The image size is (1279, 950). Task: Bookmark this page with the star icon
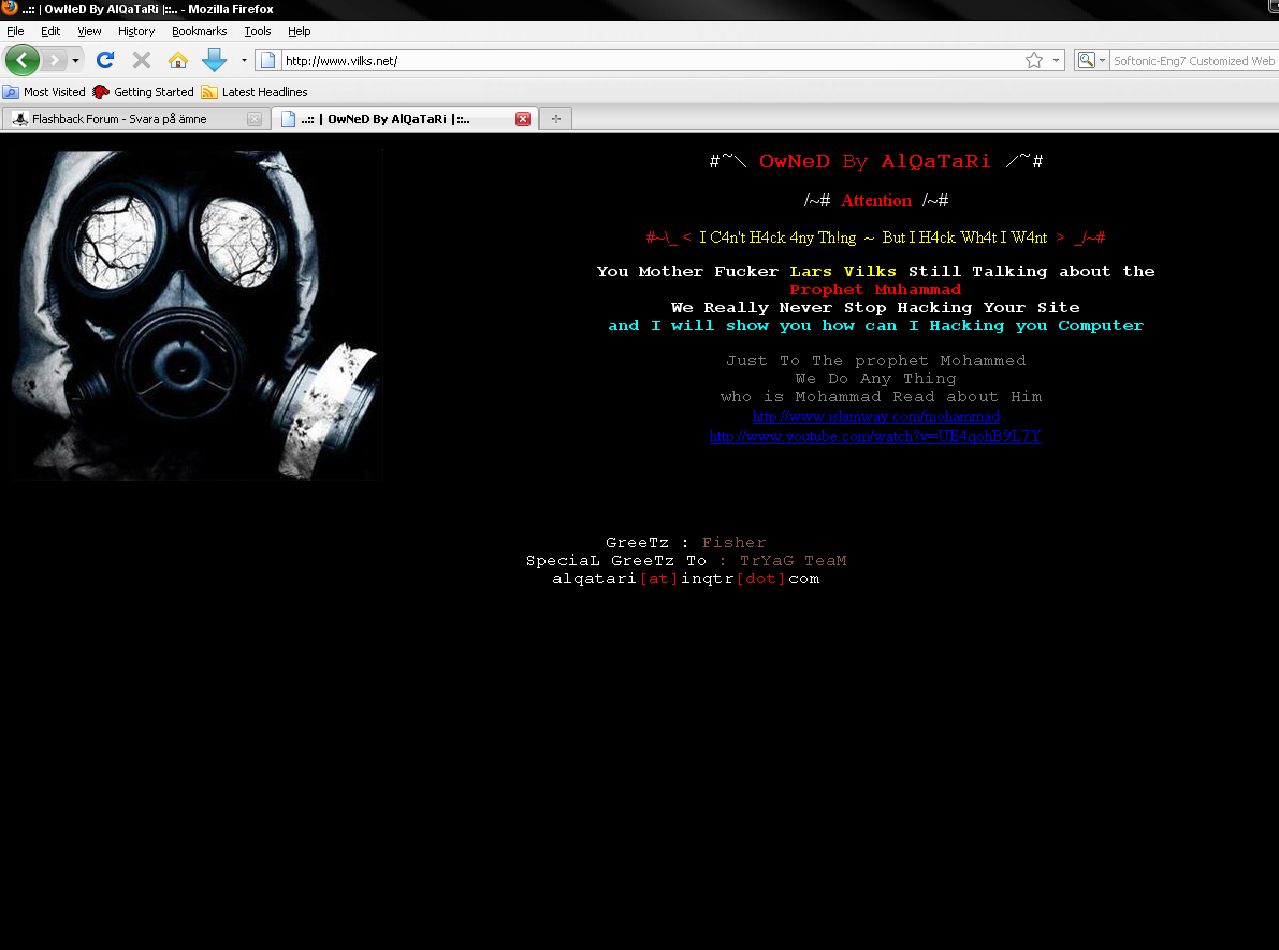click(x=1034, y=61)
